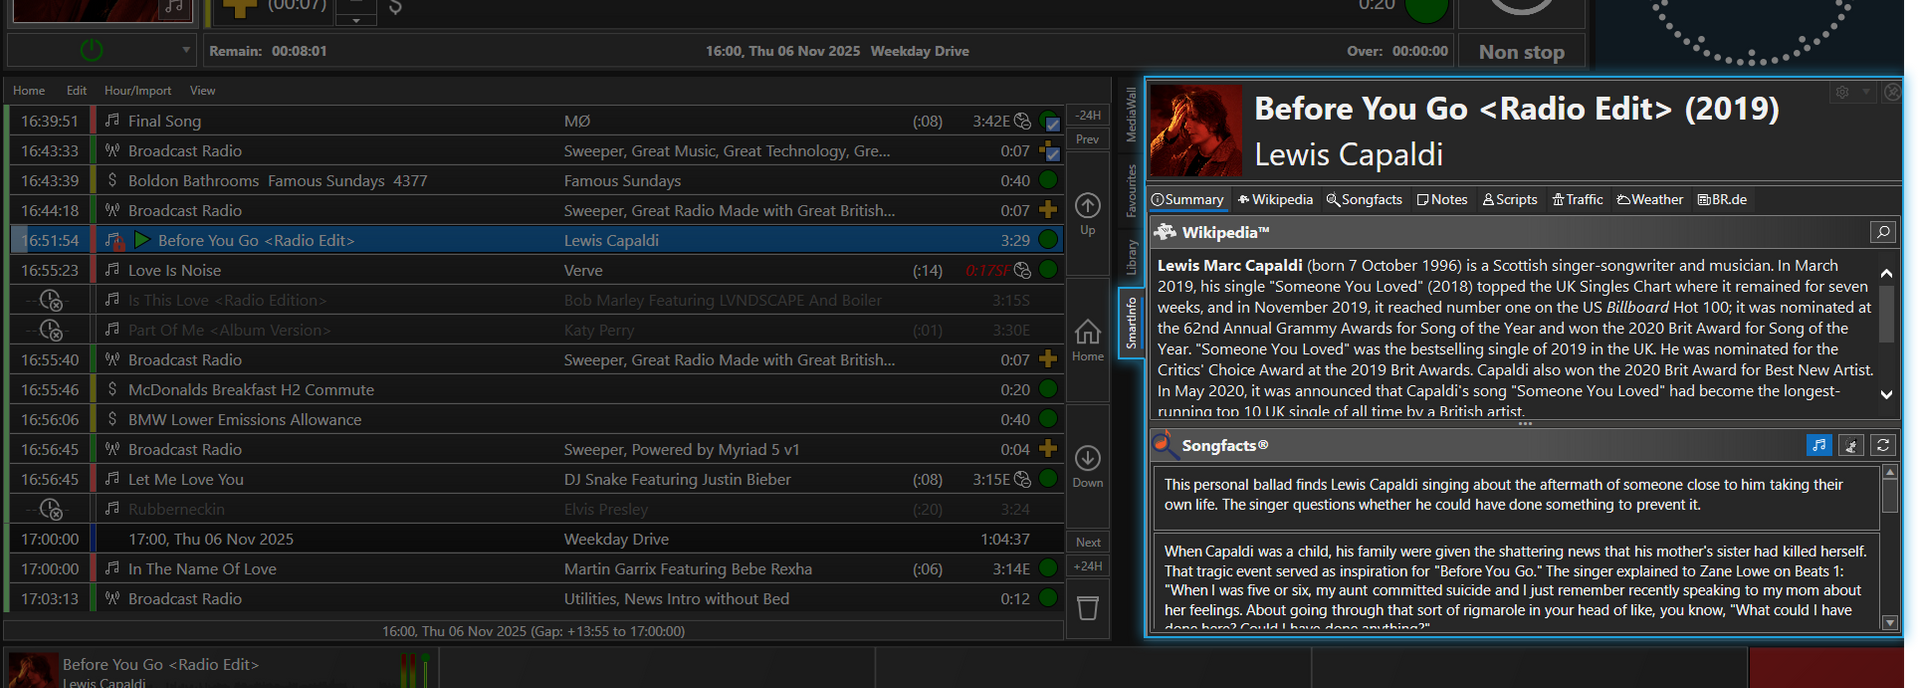Click green circle on BMW Lower Emissions row
Screen dimensions: 1920x688
tap(1048, 419)
